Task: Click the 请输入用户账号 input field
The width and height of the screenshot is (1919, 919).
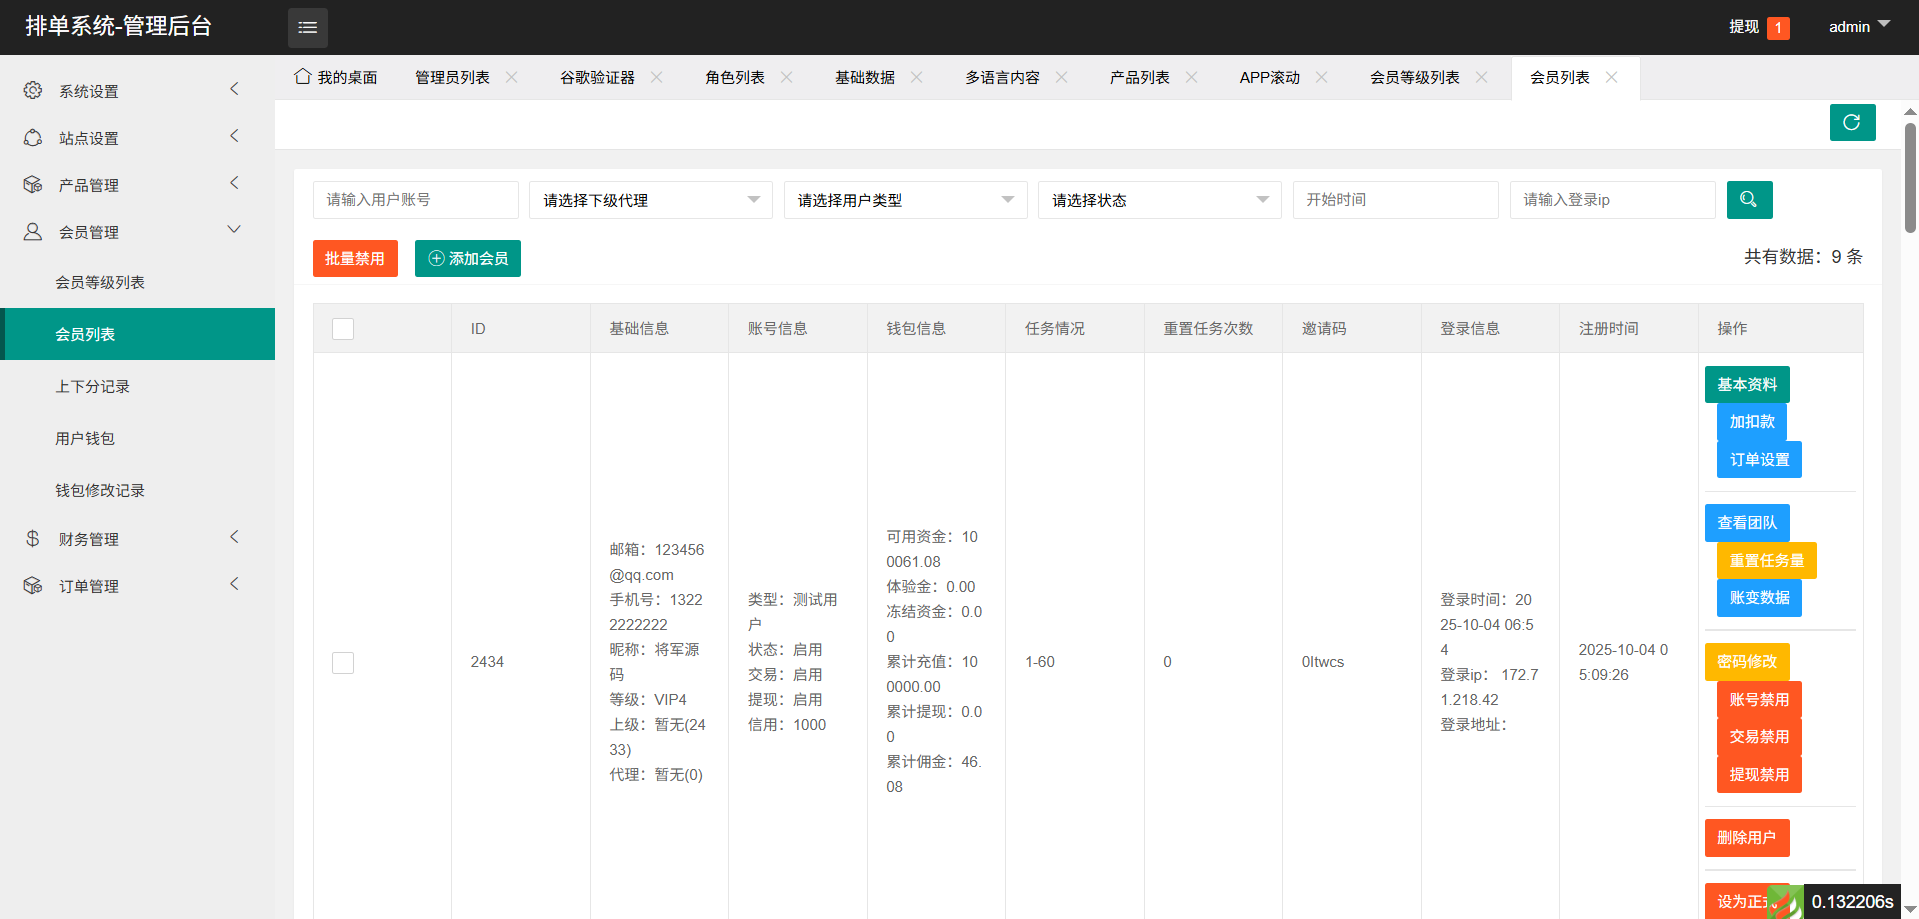Action: click(415, 200)
